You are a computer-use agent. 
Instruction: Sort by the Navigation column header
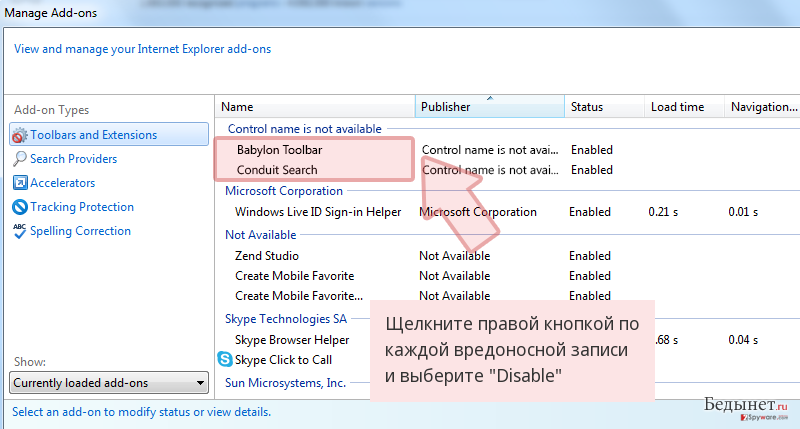[x=762, y=107]
